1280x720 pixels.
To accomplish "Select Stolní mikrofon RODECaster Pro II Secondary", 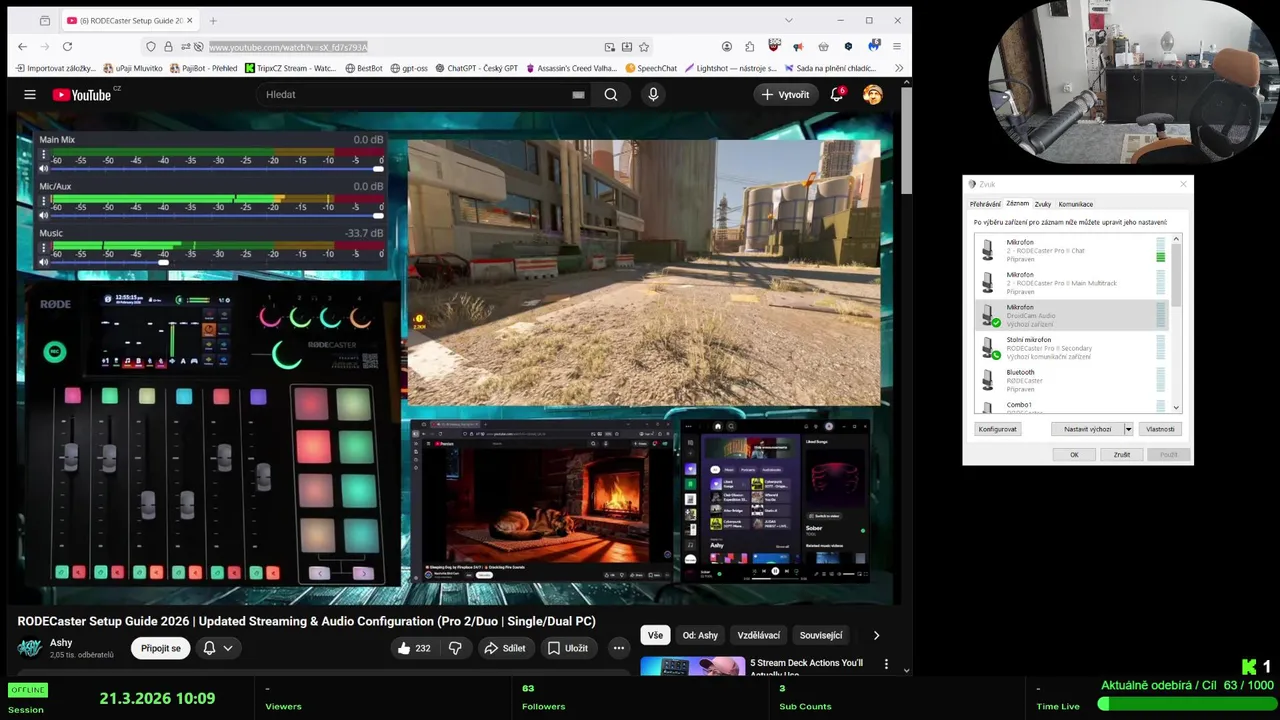I will click(1070, 348).
